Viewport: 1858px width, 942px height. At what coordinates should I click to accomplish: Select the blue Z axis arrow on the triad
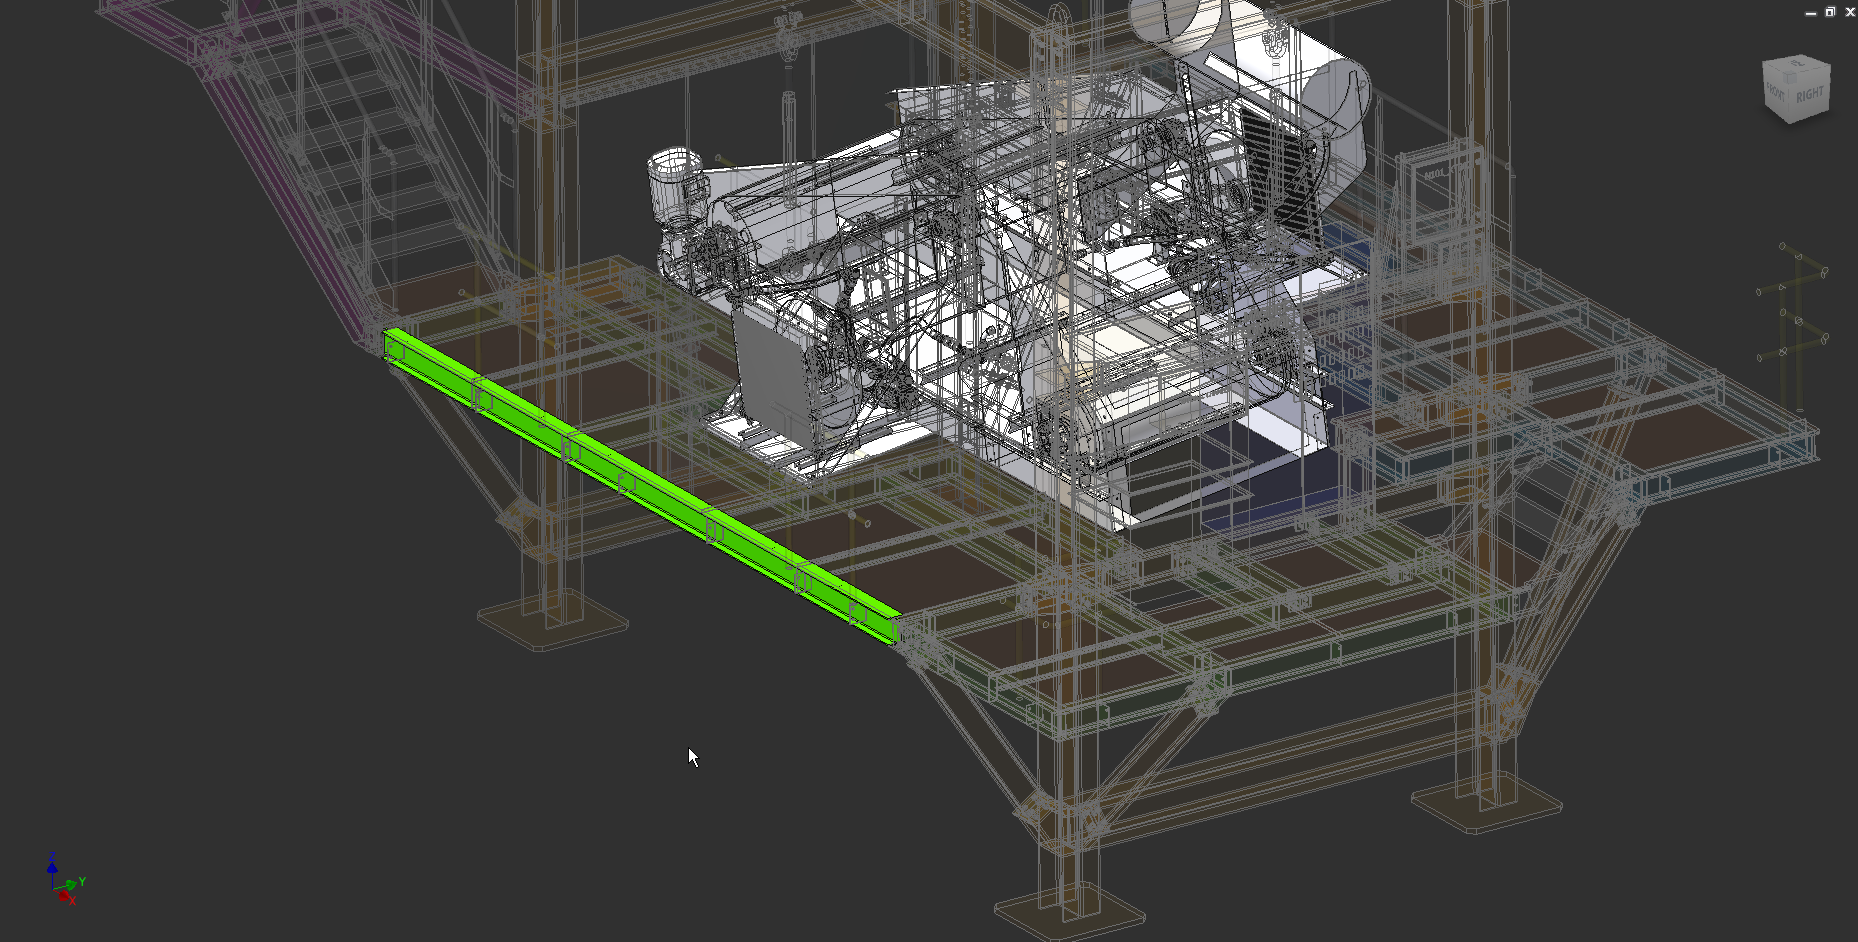point(53,869)
